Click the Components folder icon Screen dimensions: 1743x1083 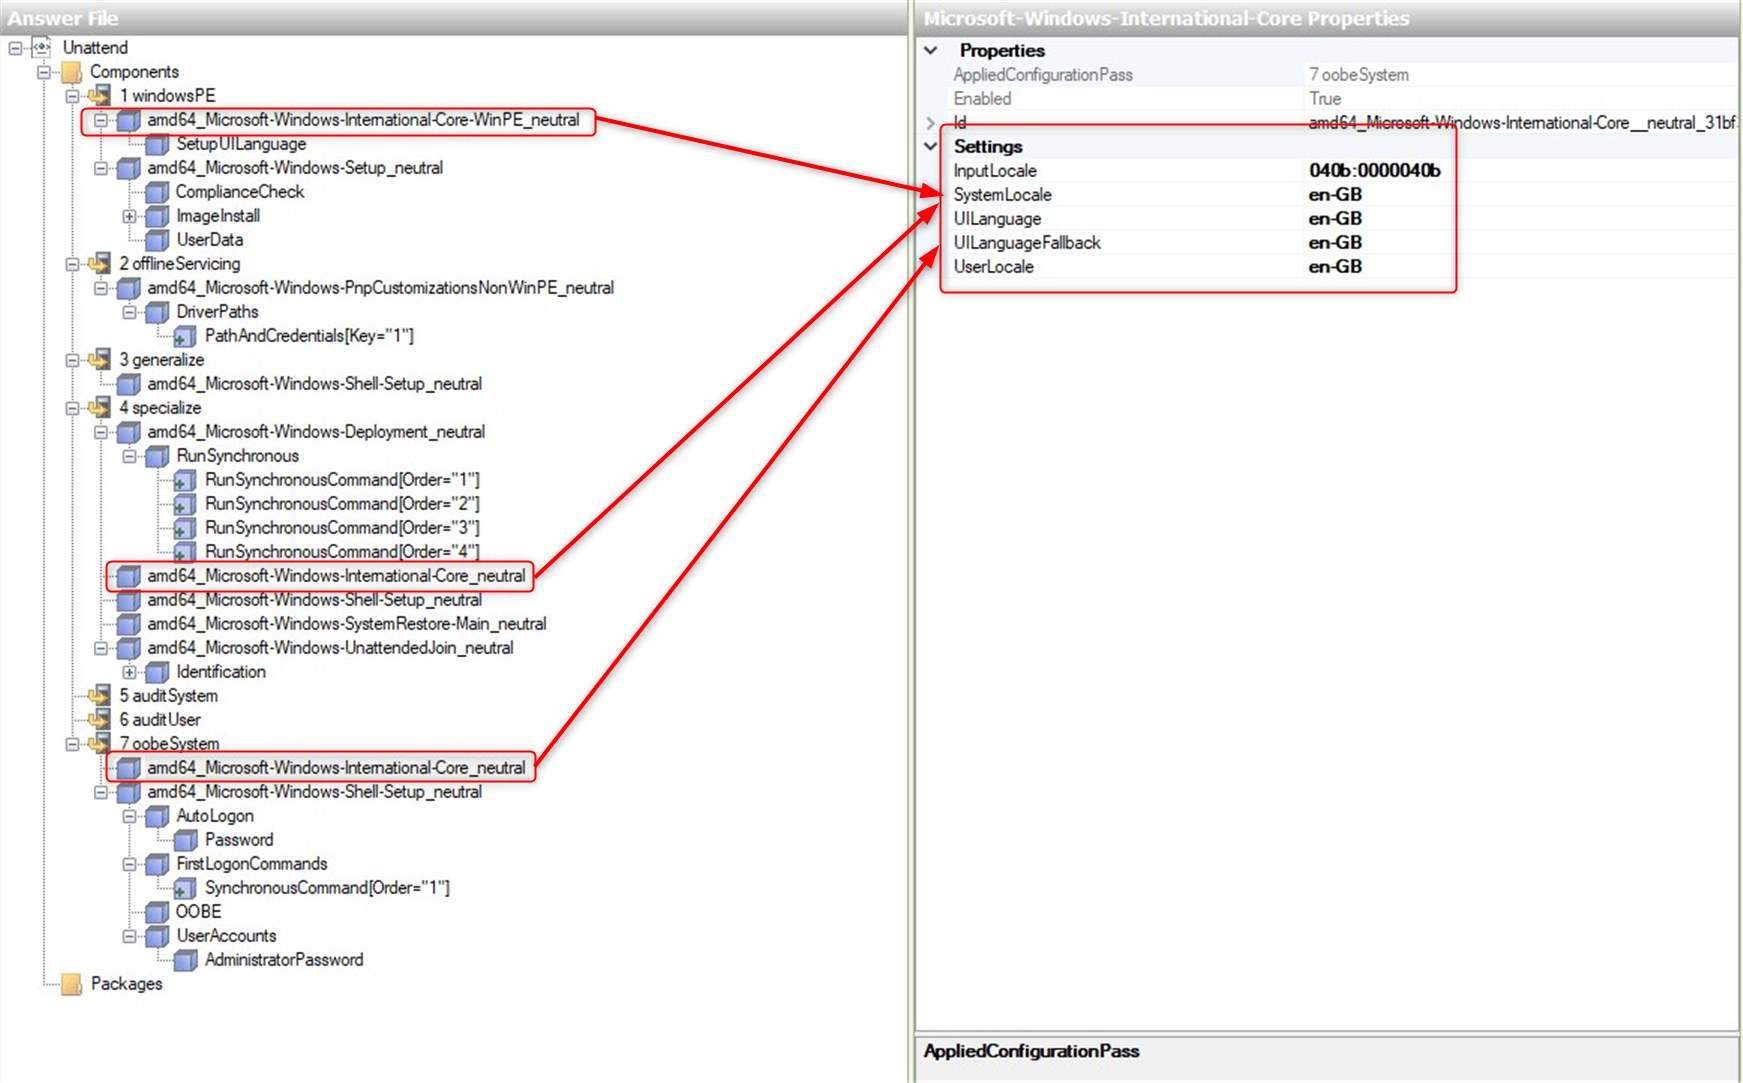[x=71, y=72]
